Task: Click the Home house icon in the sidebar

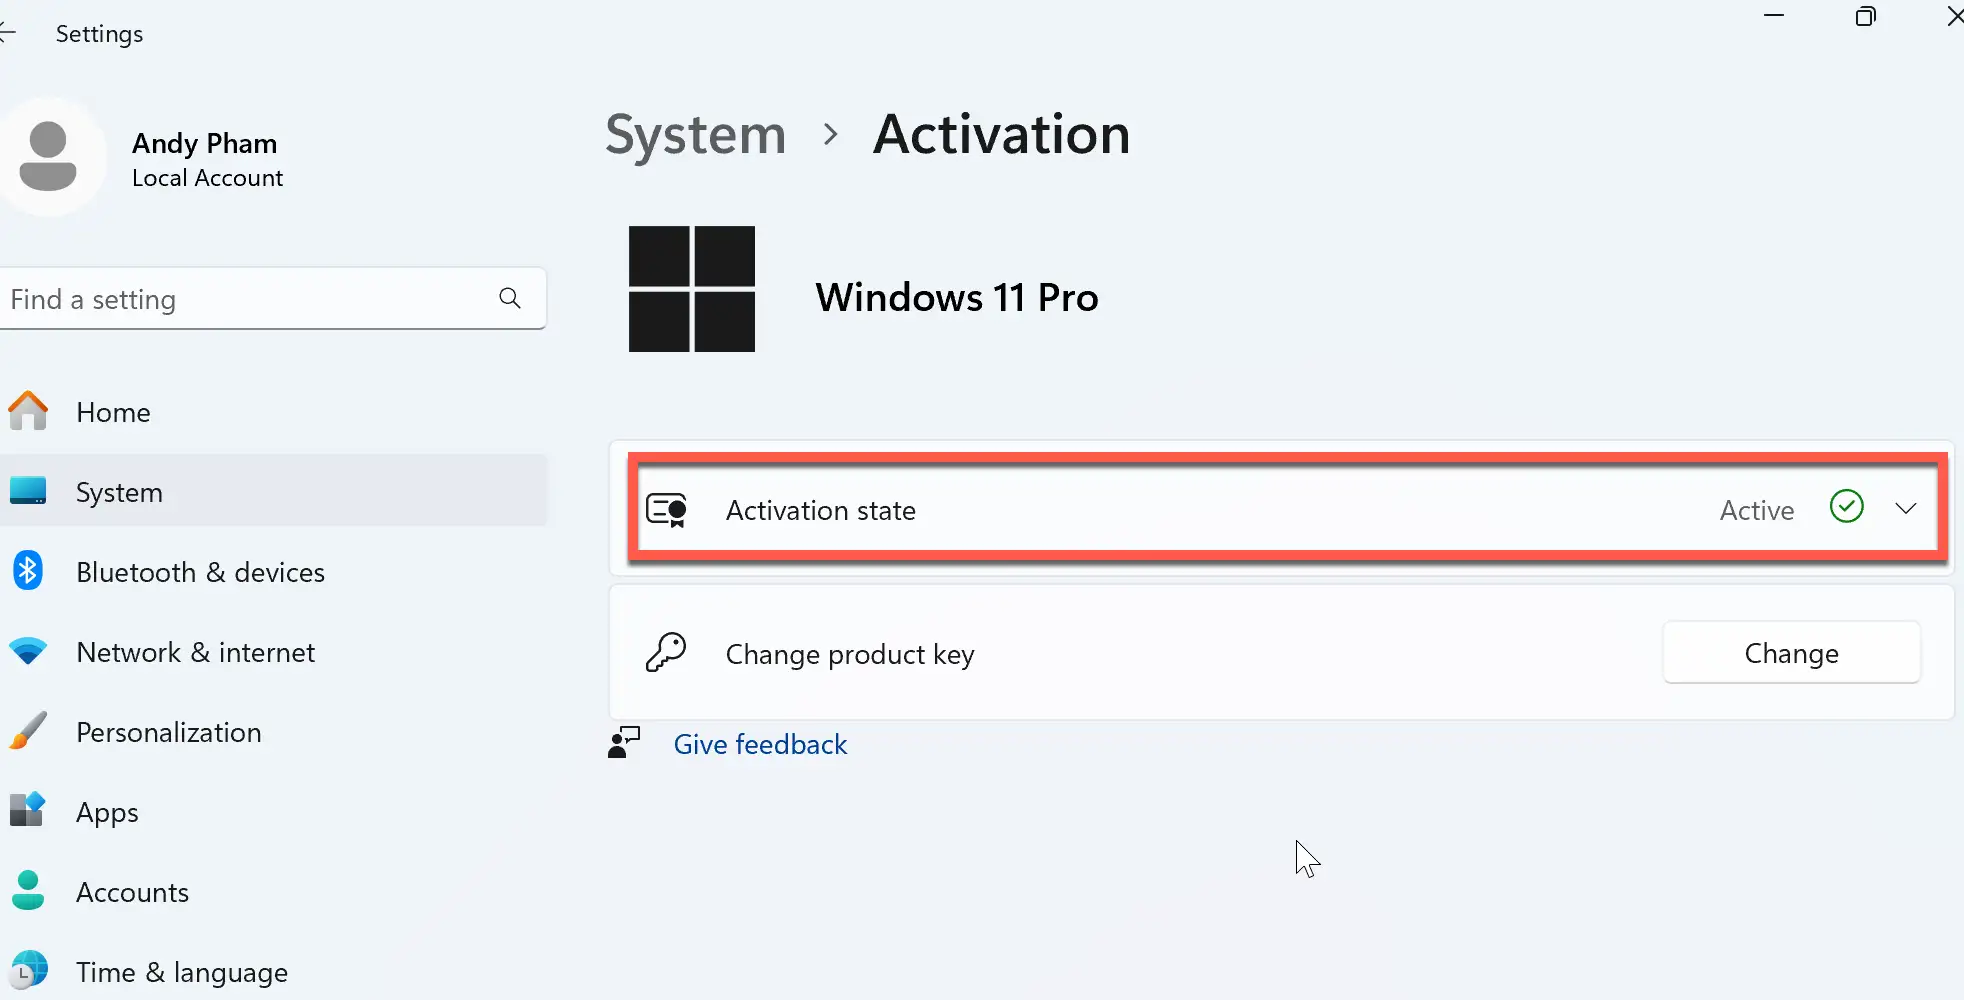Action: [x=28, y=411]
